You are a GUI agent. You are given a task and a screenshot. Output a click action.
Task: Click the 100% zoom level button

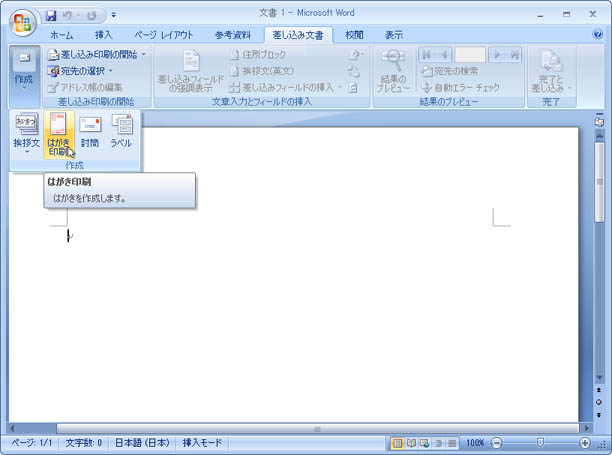(475, 442)
